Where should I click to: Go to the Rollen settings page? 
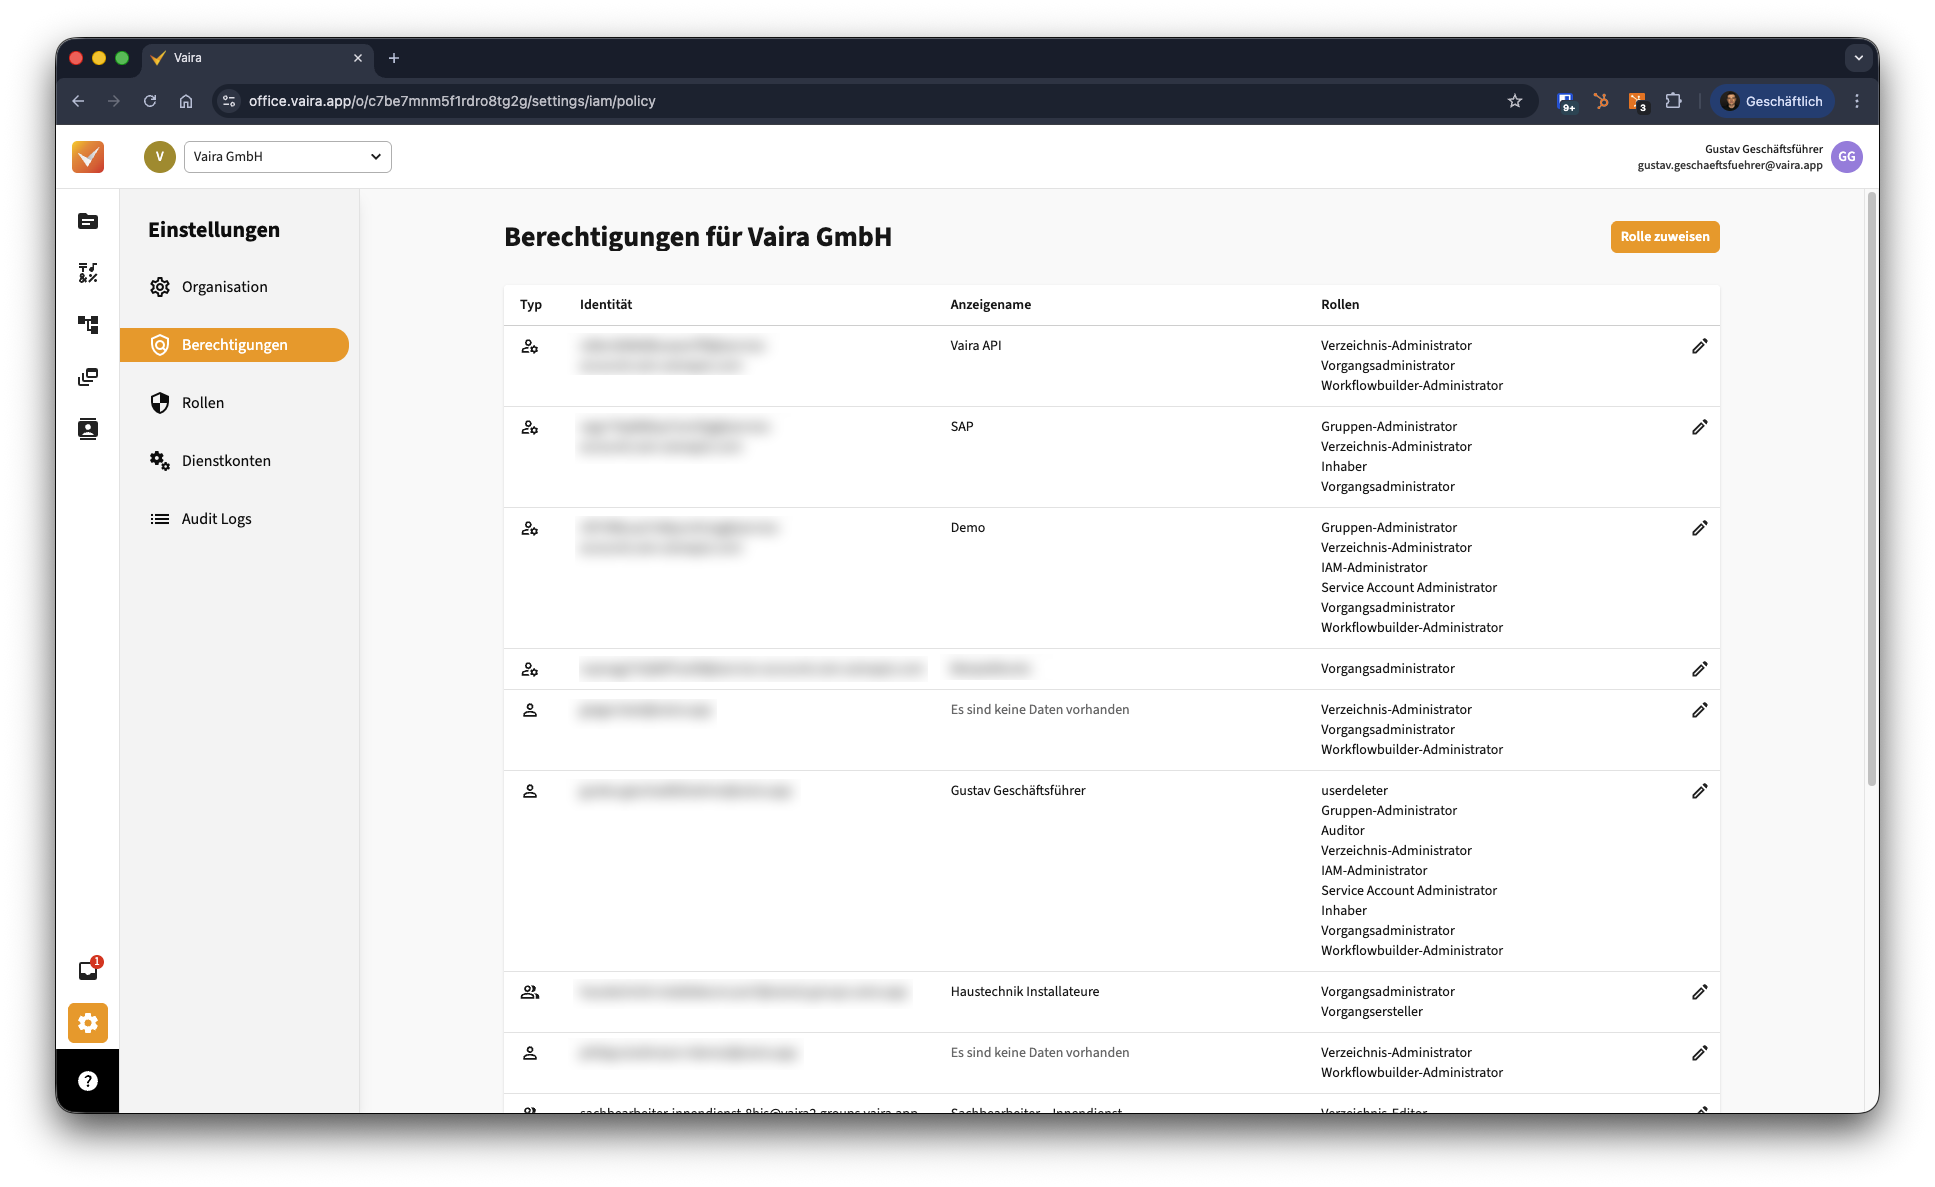click(x=203, y=403)
